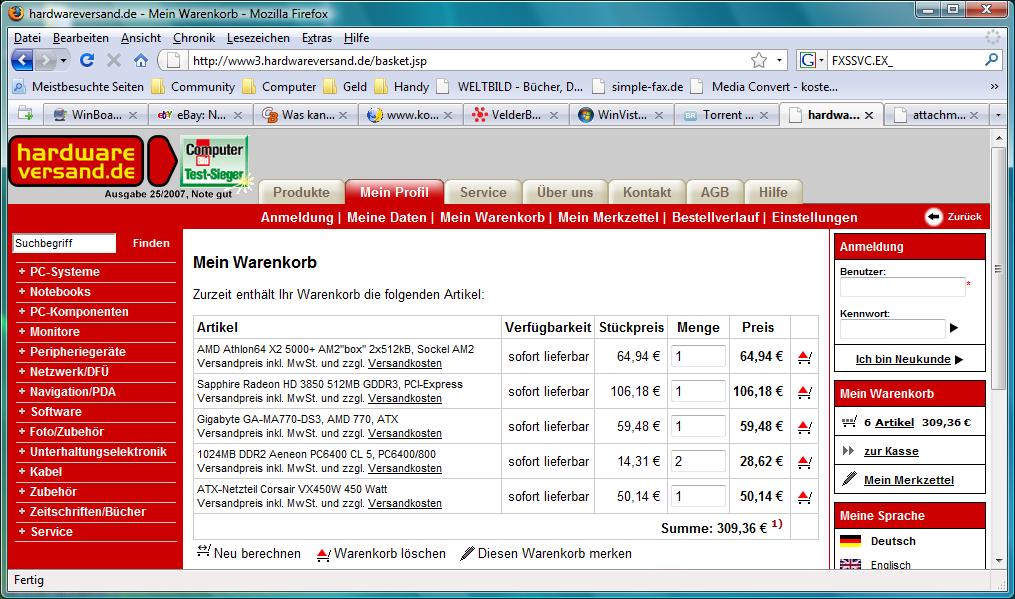
Task: Open Bestellverlauf in the red submenu
Action: [715, 218]
